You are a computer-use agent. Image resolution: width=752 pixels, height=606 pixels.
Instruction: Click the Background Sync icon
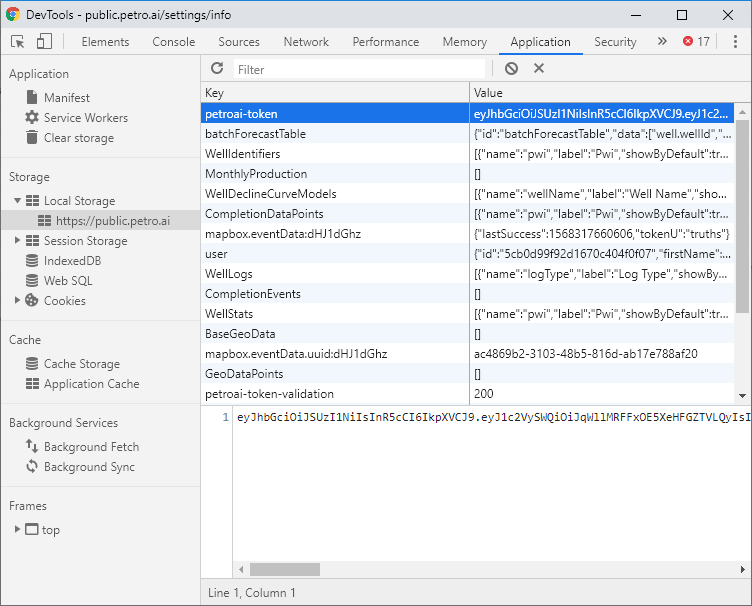32,466
